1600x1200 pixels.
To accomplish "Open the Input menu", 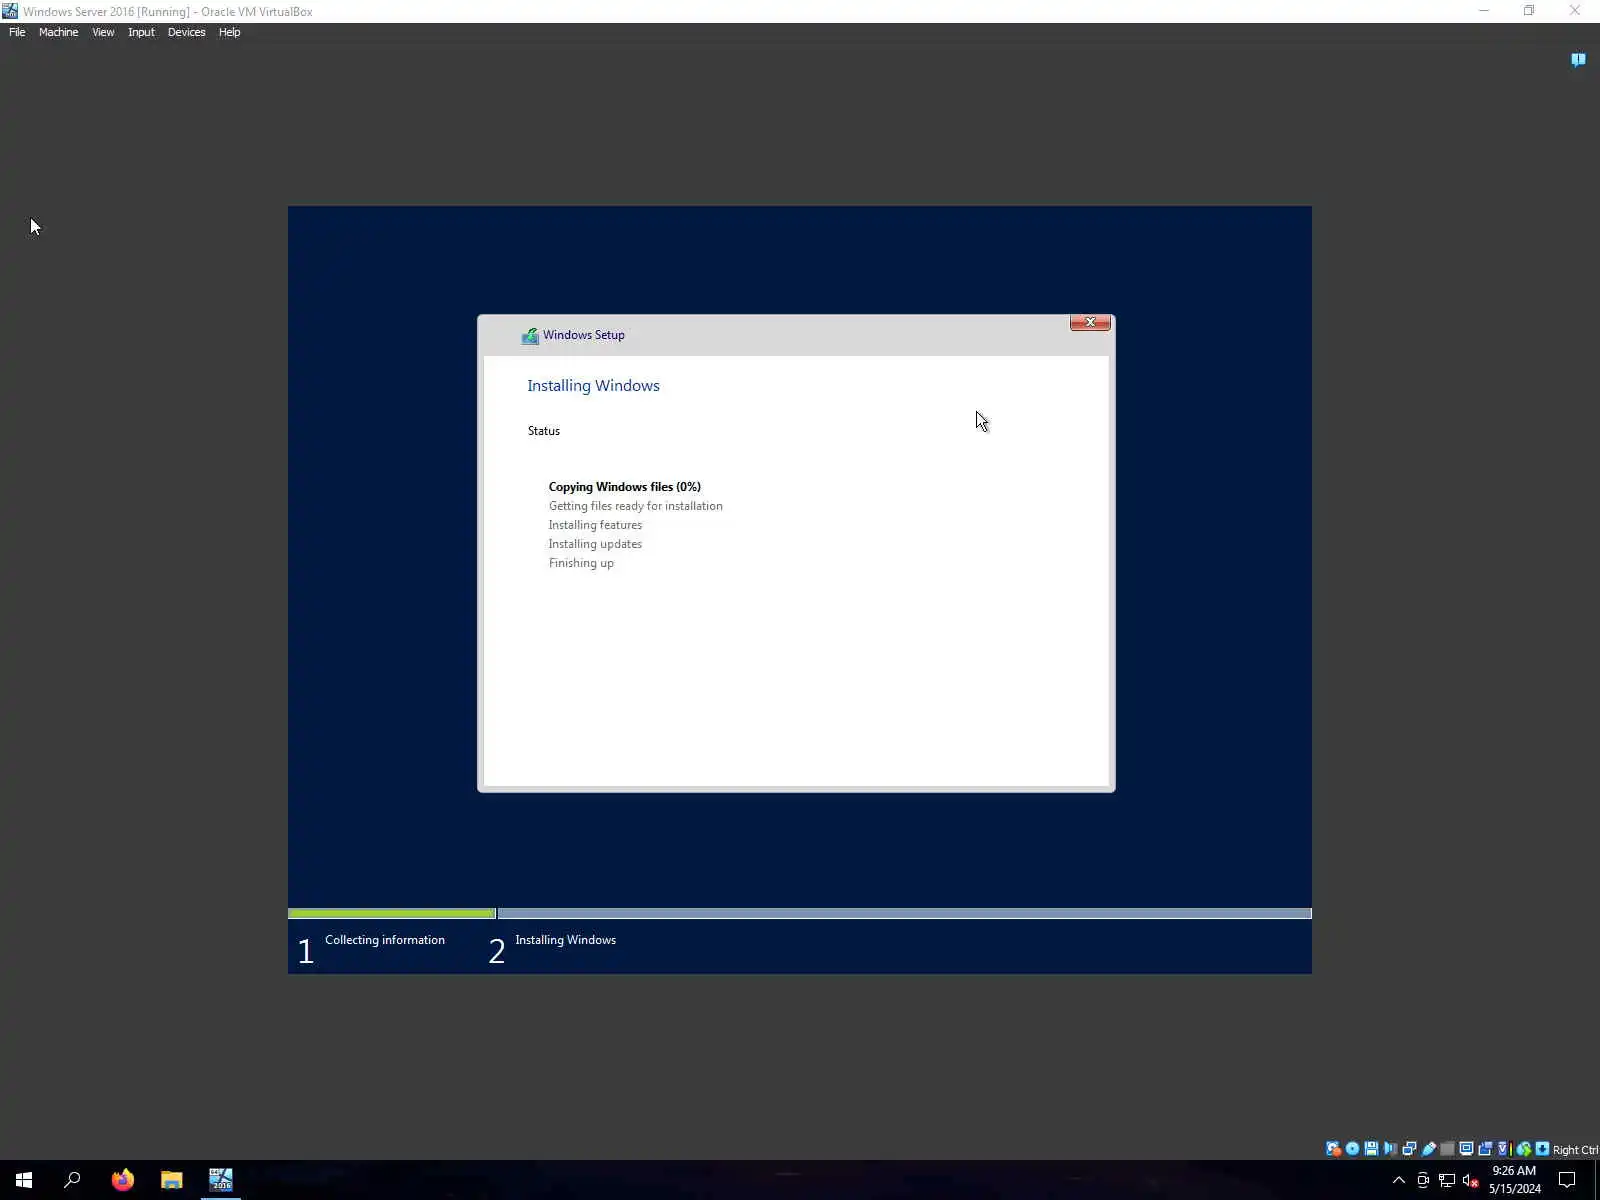I will (x=141, y=32).
